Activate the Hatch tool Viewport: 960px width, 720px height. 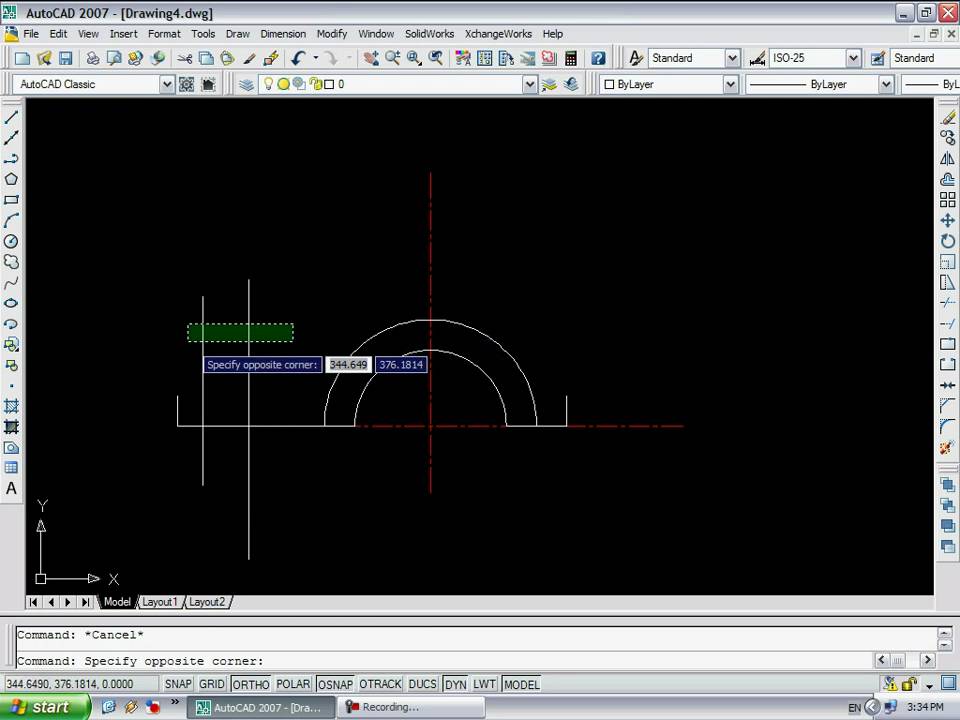click(12, 406)
